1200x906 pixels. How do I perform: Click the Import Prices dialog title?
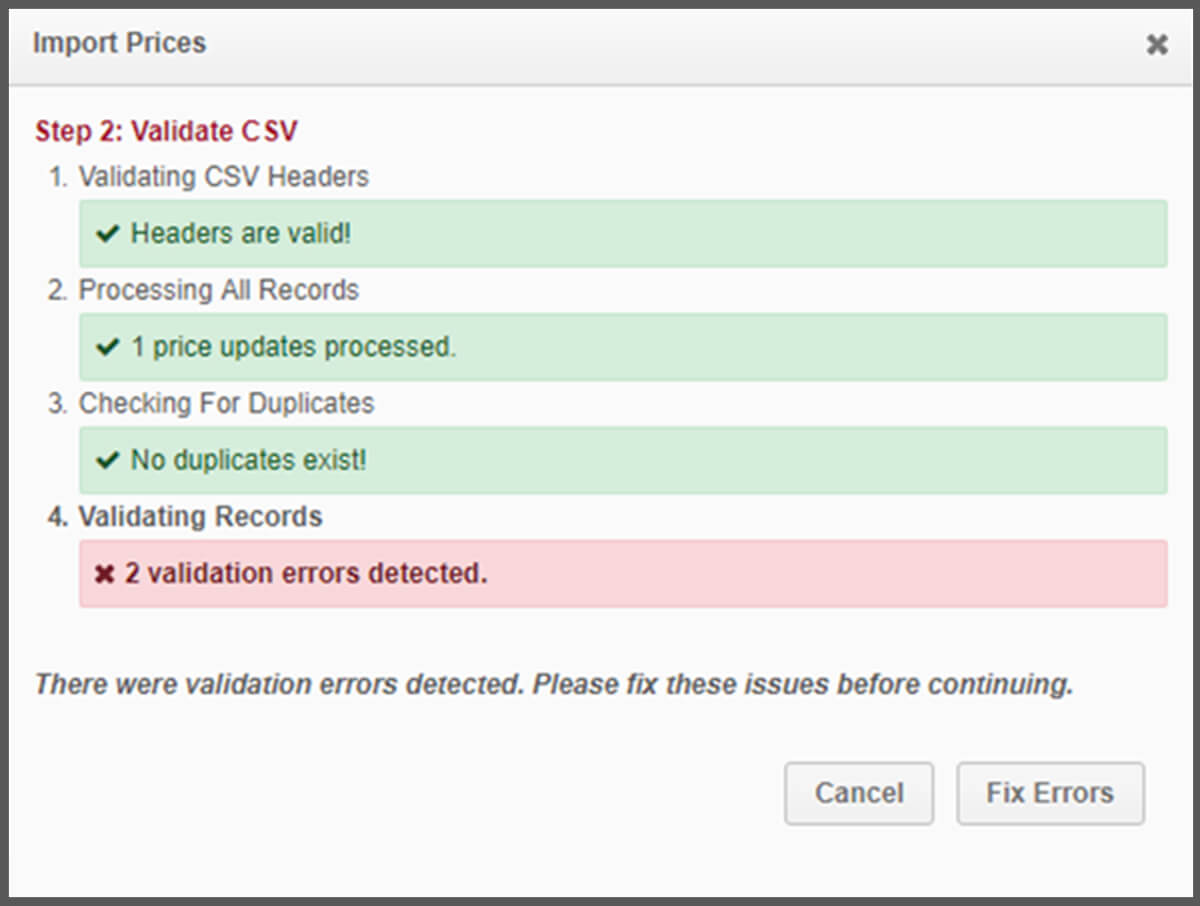click(x=120, y=43)
